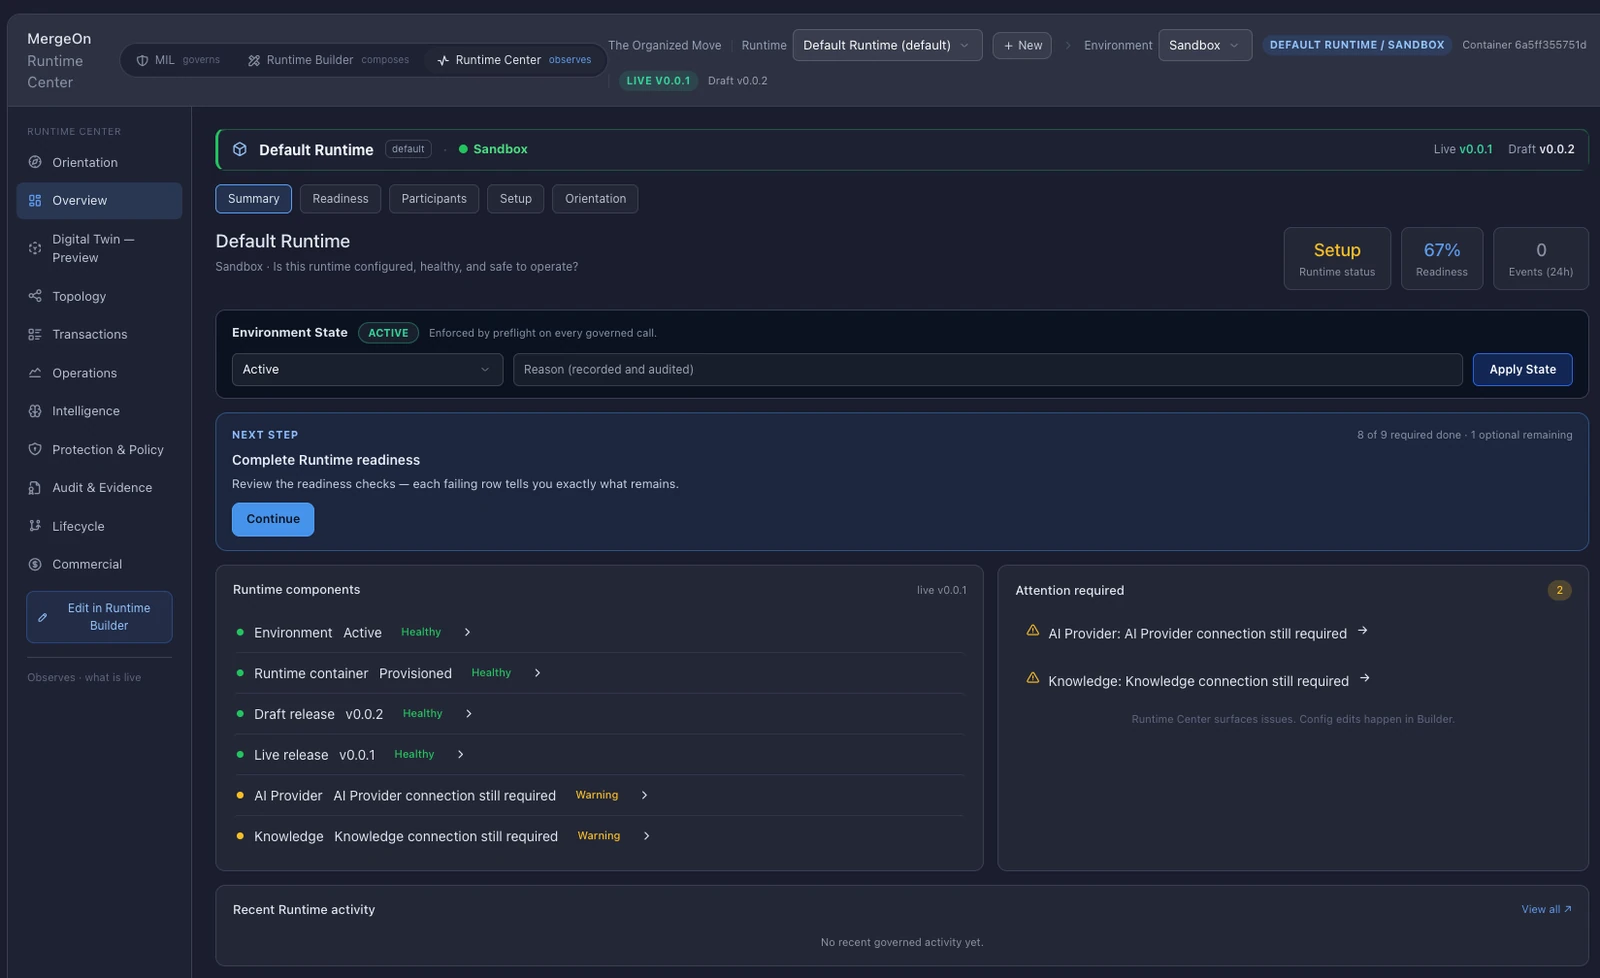Click the Continue button
Screen dimensions: 1600x978
coord(273,519)
